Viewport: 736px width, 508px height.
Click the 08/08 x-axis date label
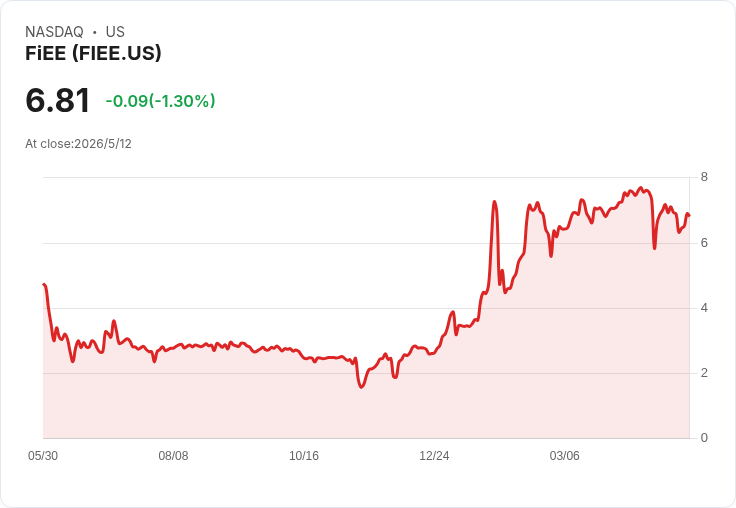[x=173, y=455]
